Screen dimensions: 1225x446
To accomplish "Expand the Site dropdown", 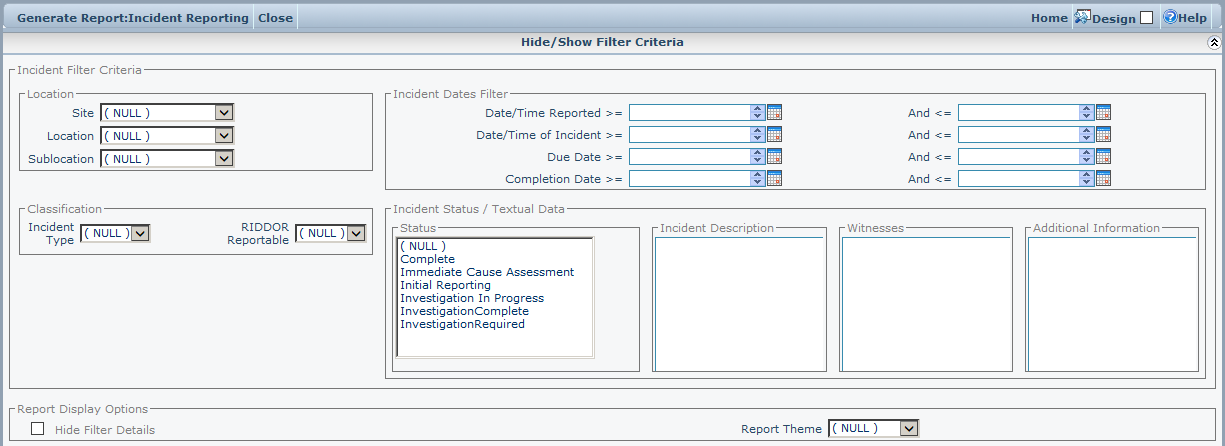I will coord(224,113).
